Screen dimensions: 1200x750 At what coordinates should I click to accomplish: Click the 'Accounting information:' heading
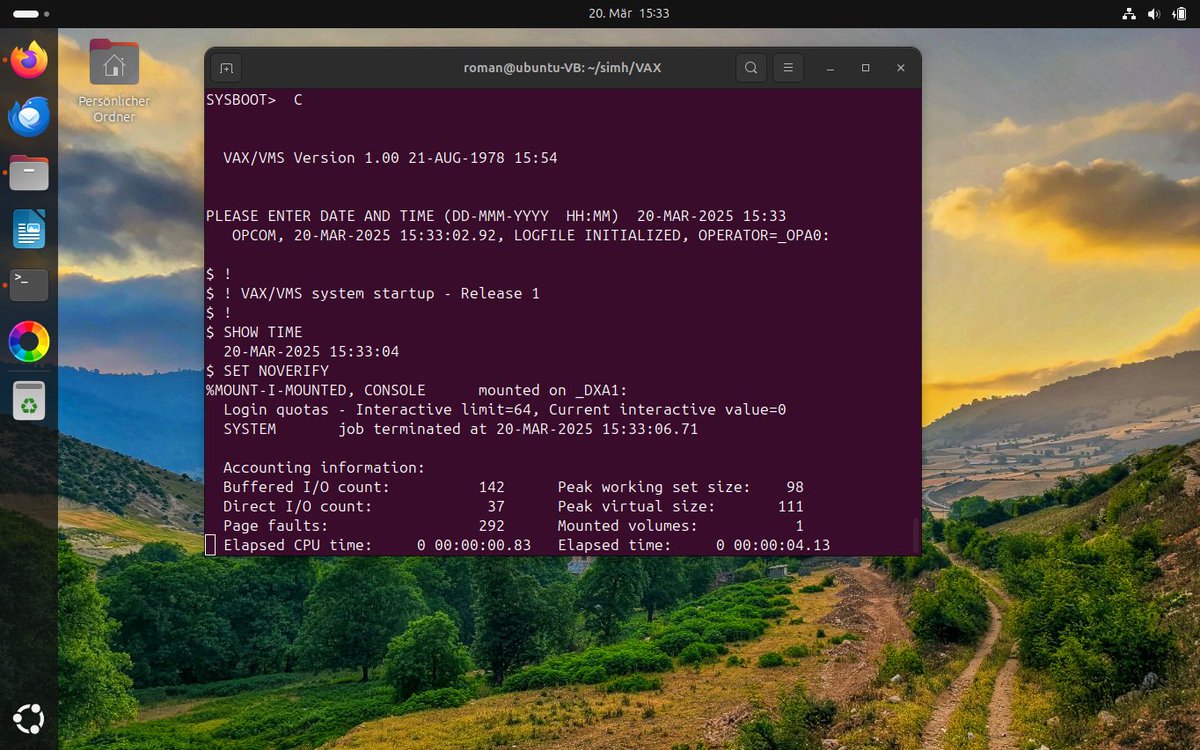click(x=324, y=467)
